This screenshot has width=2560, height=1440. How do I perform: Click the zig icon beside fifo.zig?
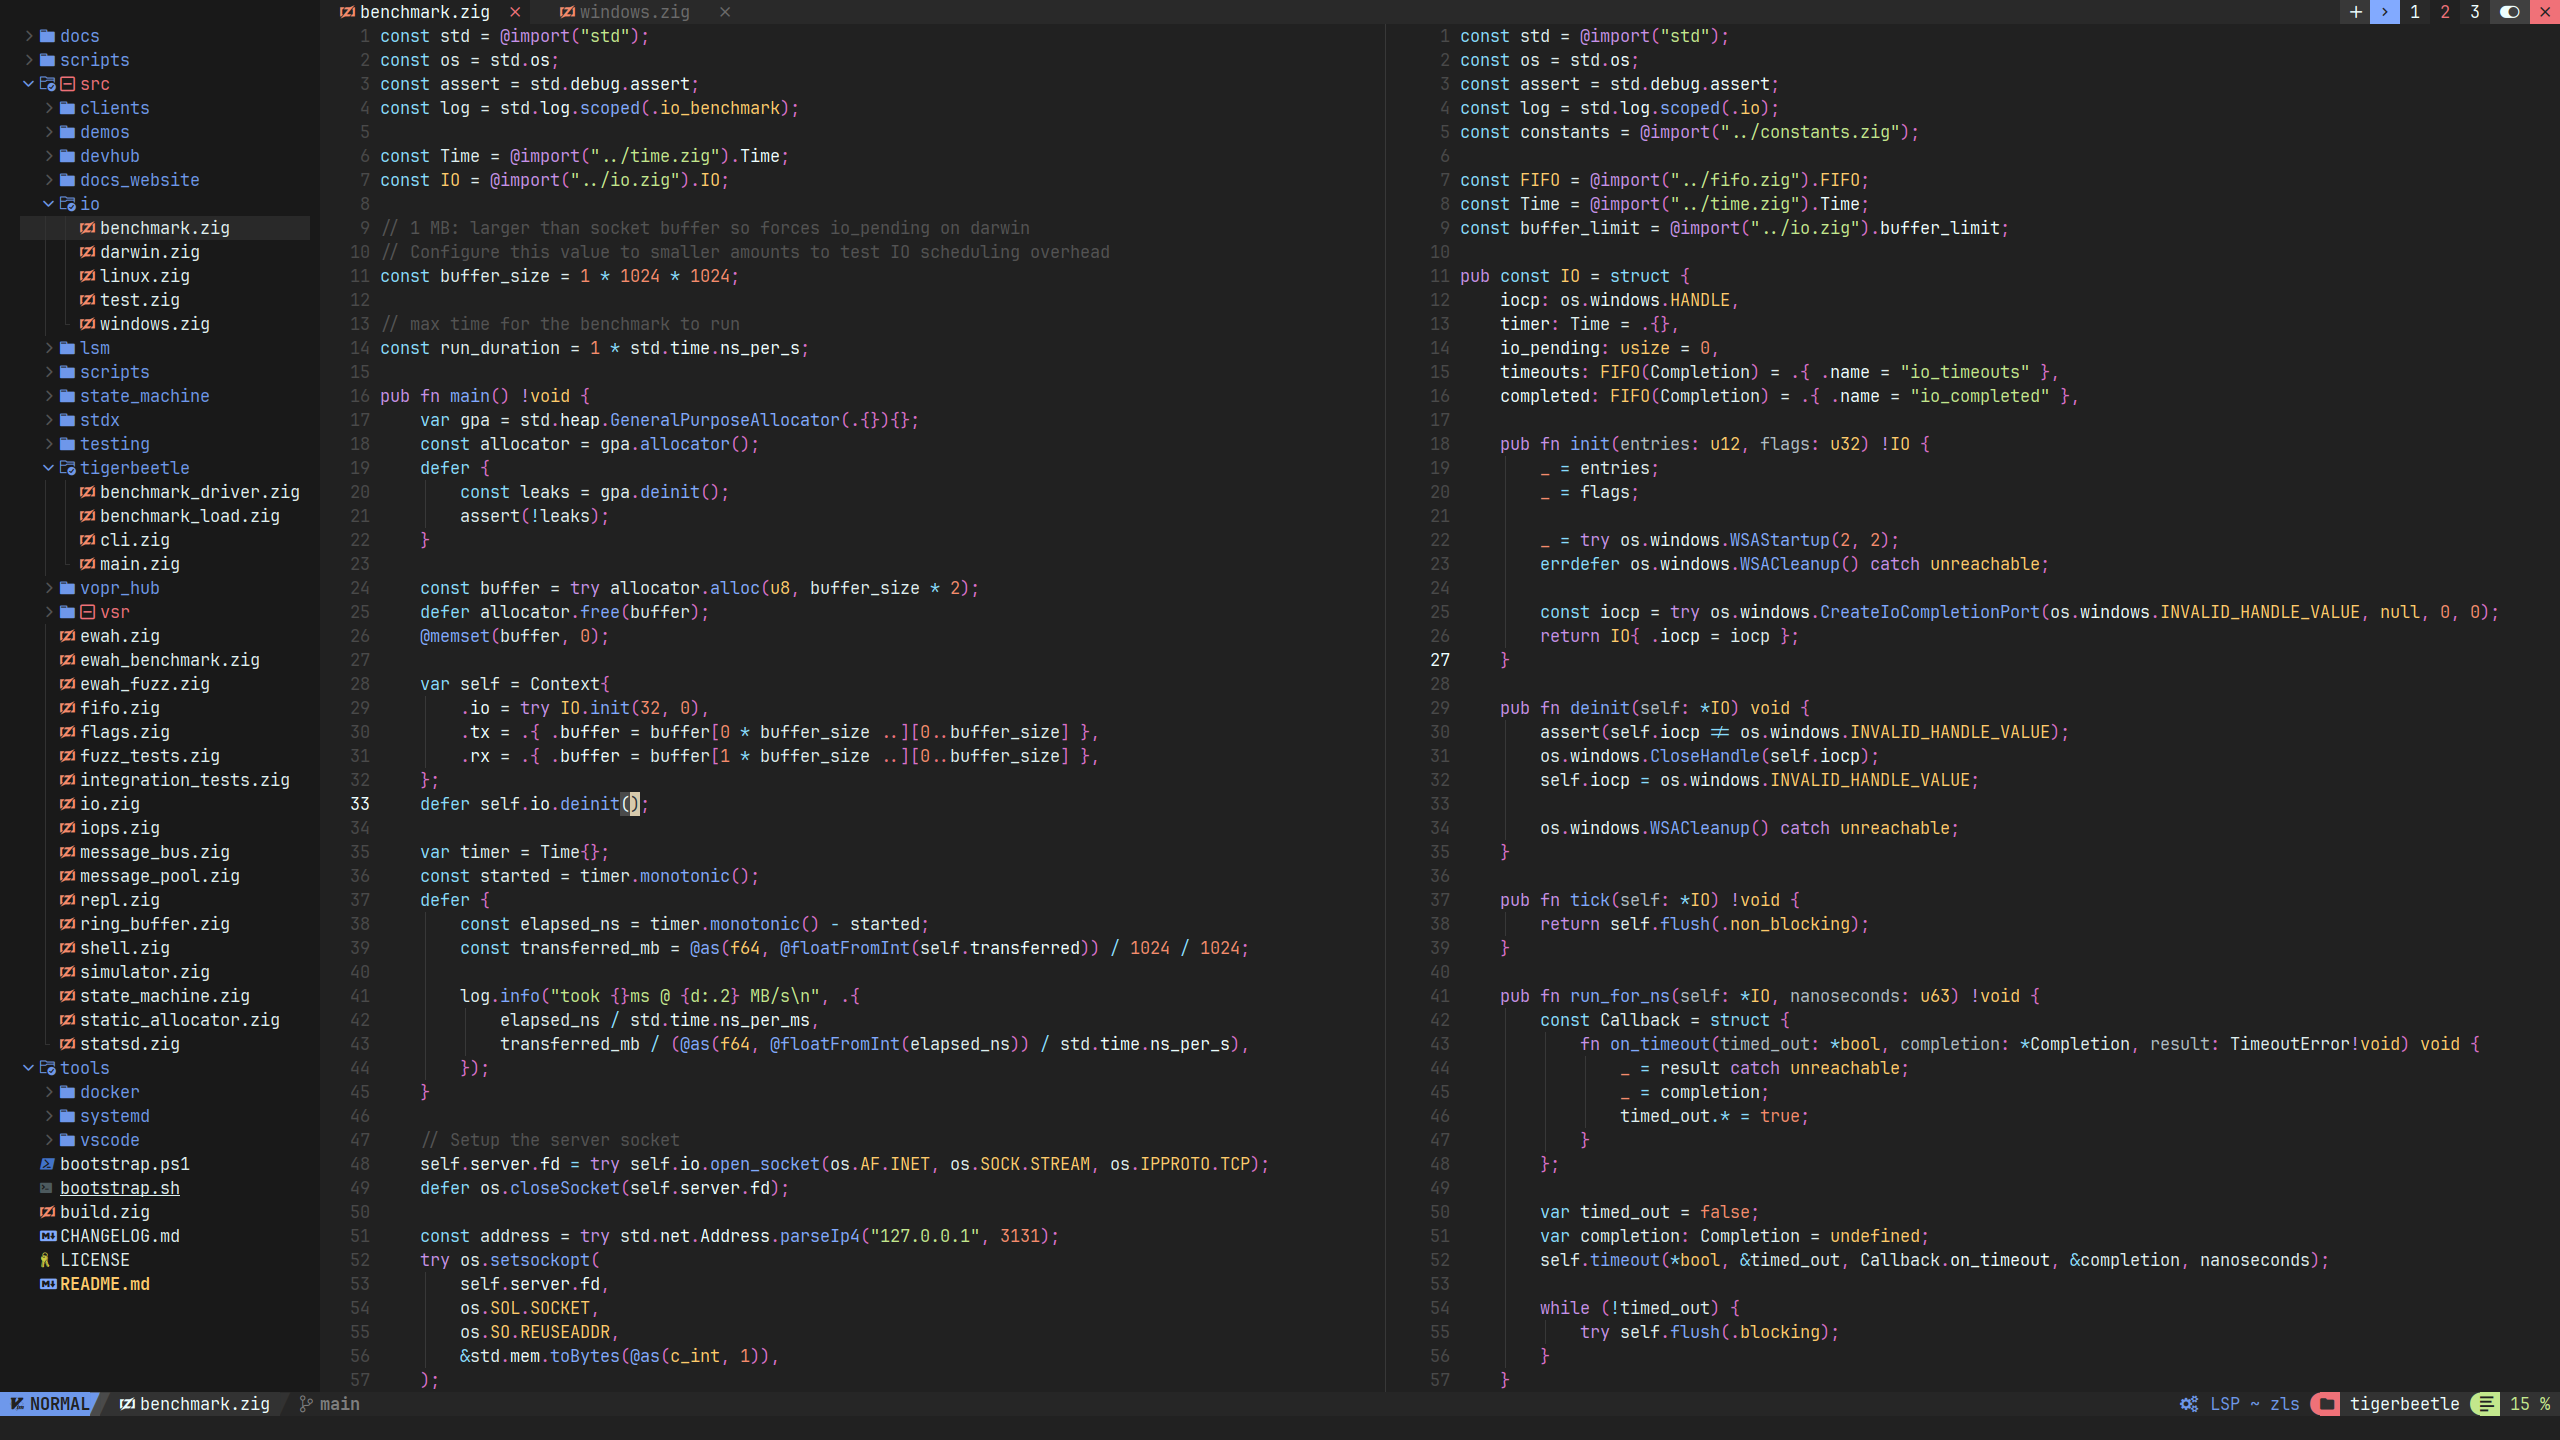click(x=67, y=708)
